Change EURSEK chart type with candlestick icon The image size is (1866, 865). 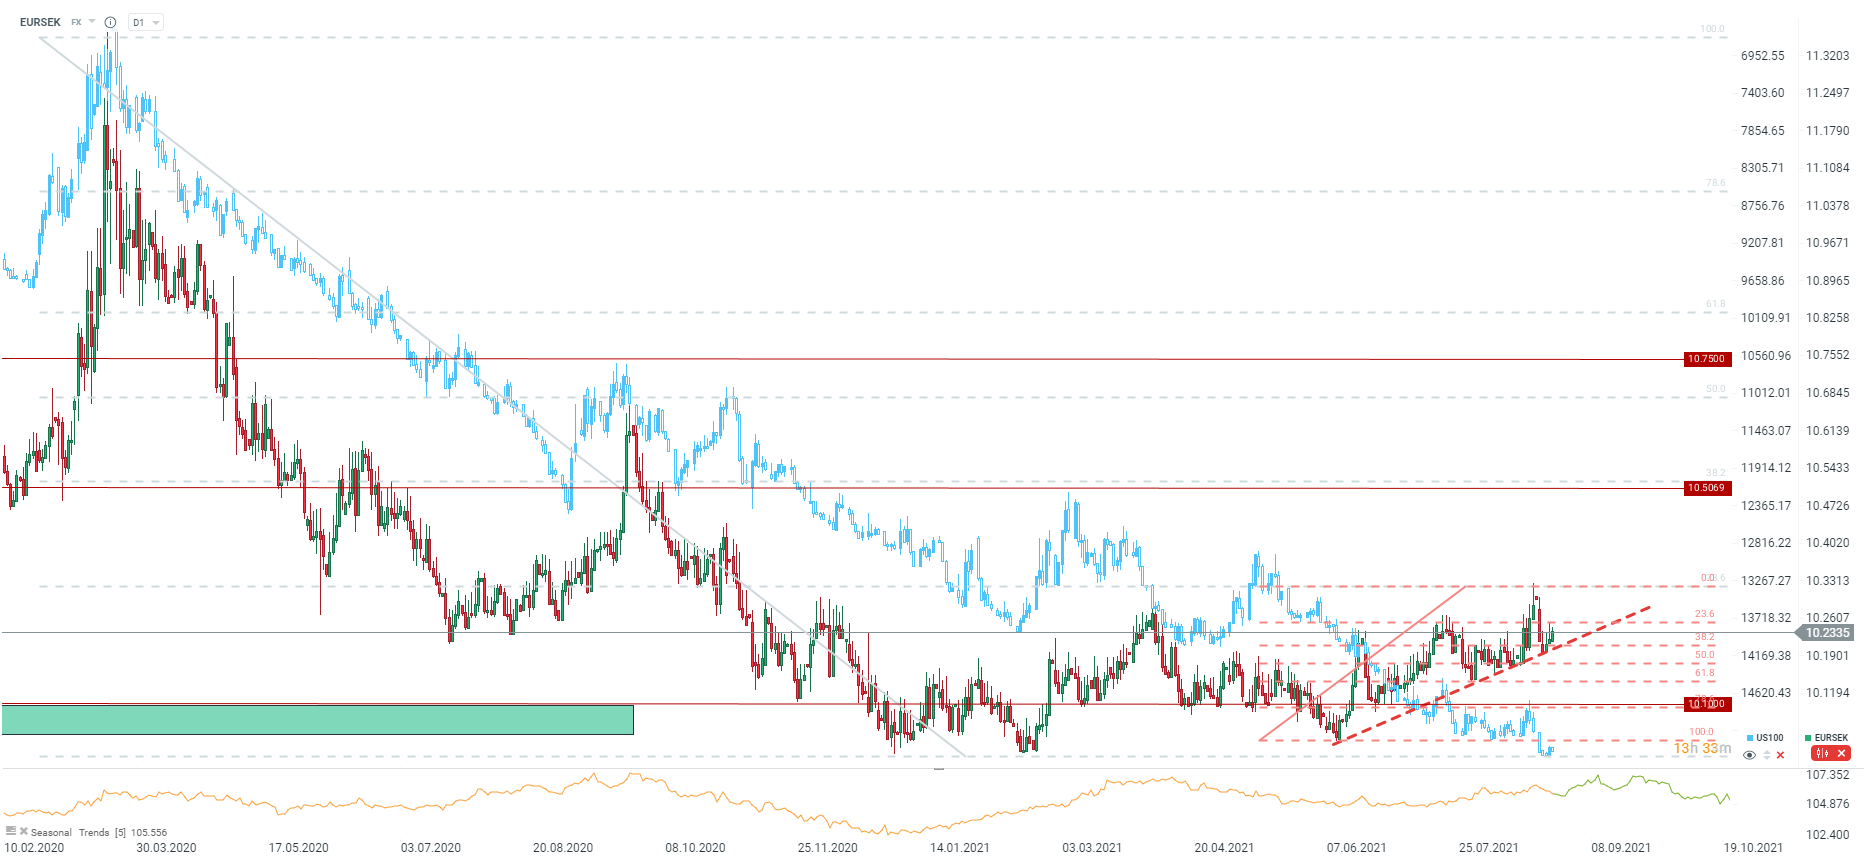tap(1821, 753)
